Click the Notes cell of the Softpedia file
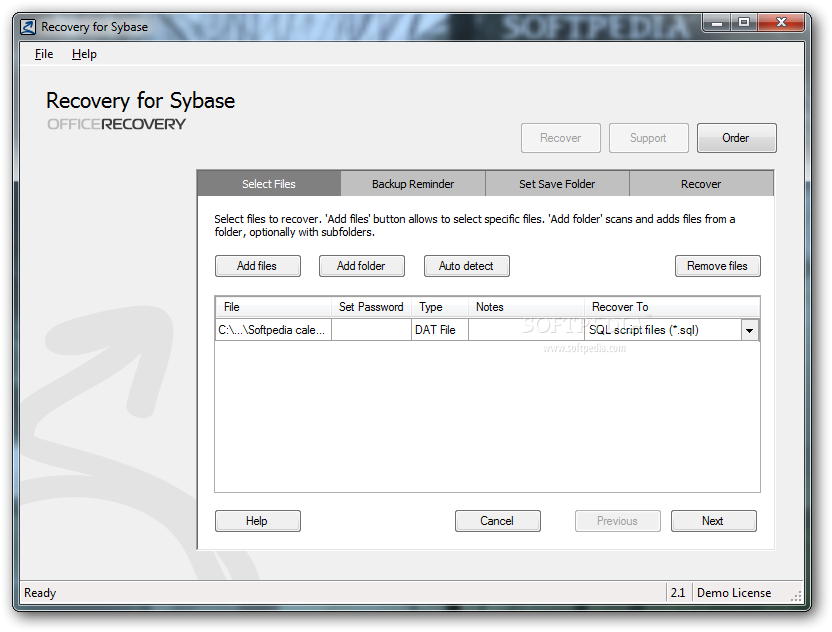 526,330
